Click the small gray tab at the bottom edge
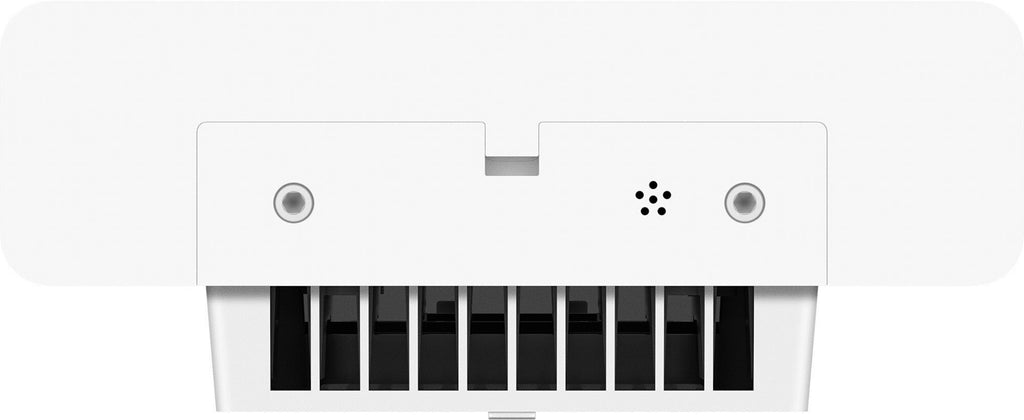This screenshot has height=420, width=1024. [x=512, y=415]
